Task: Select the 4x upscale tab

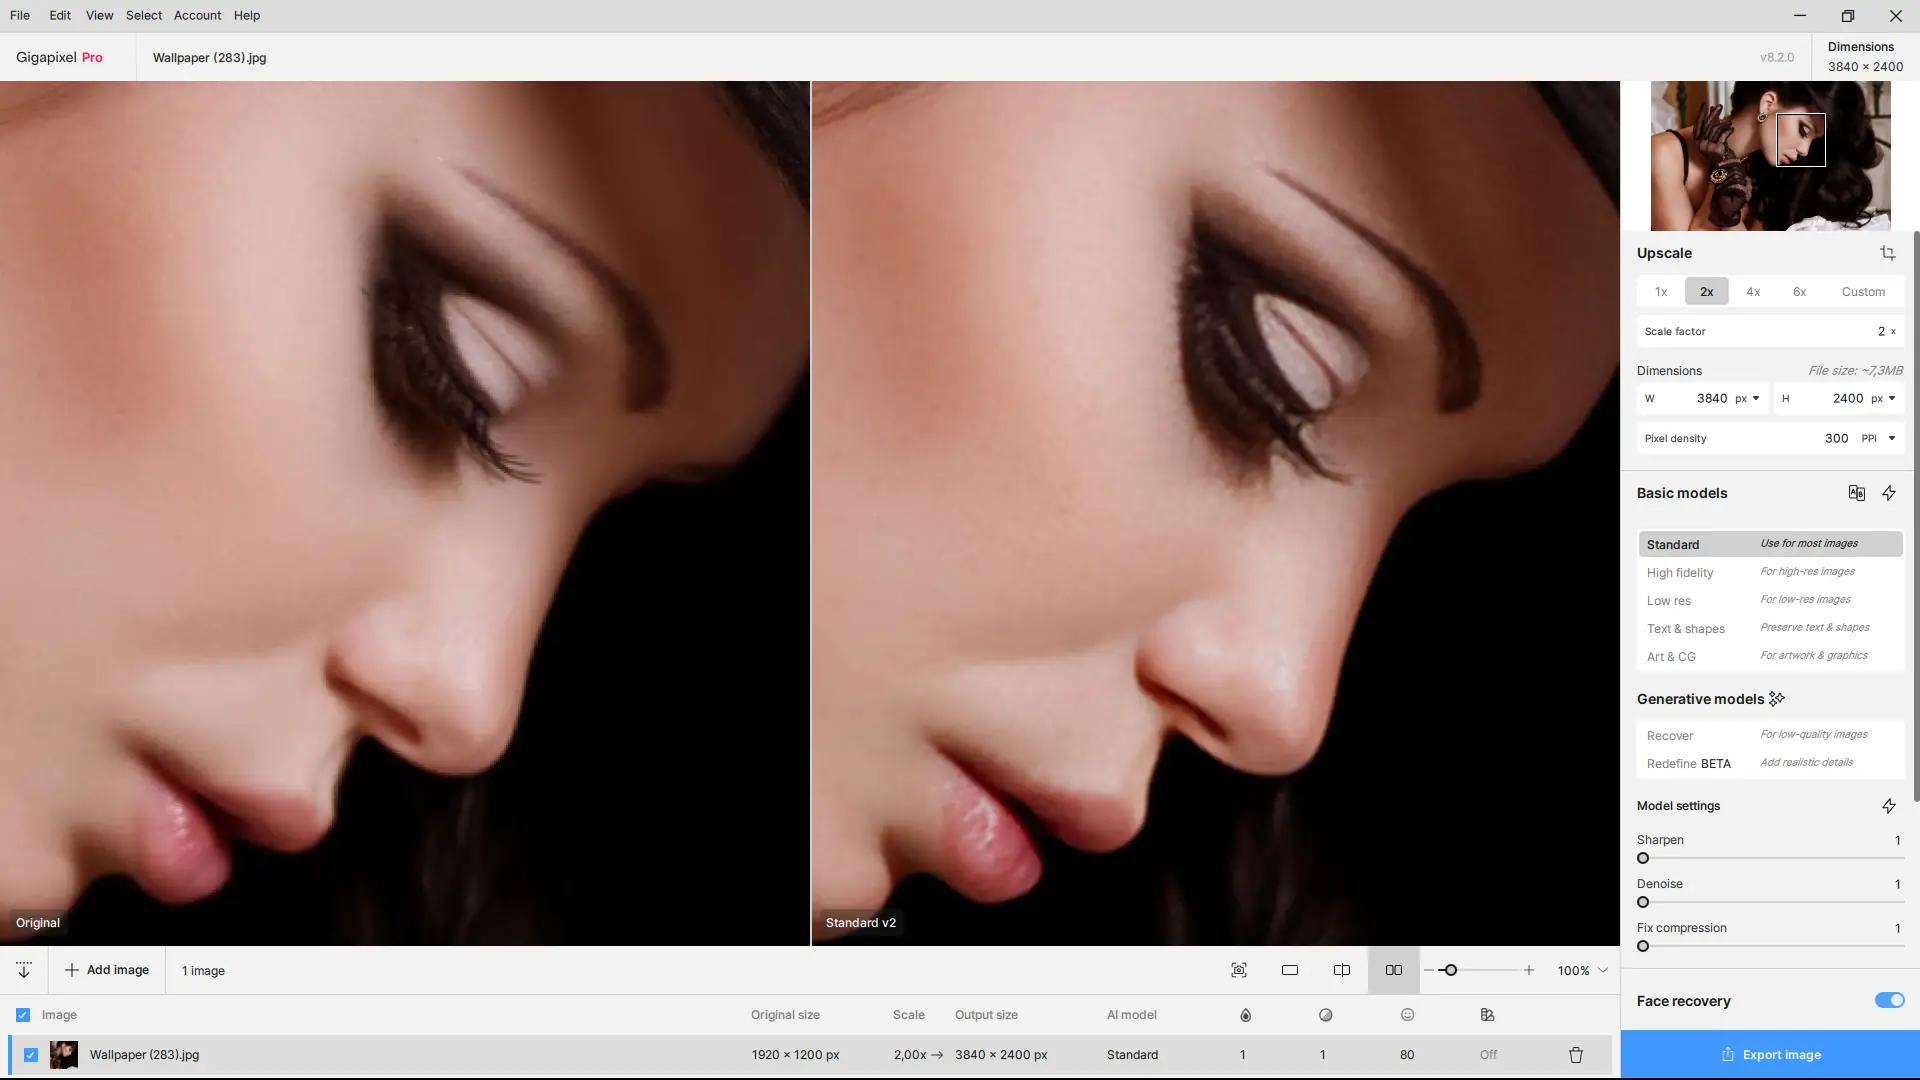Action: coord(1753,292)
